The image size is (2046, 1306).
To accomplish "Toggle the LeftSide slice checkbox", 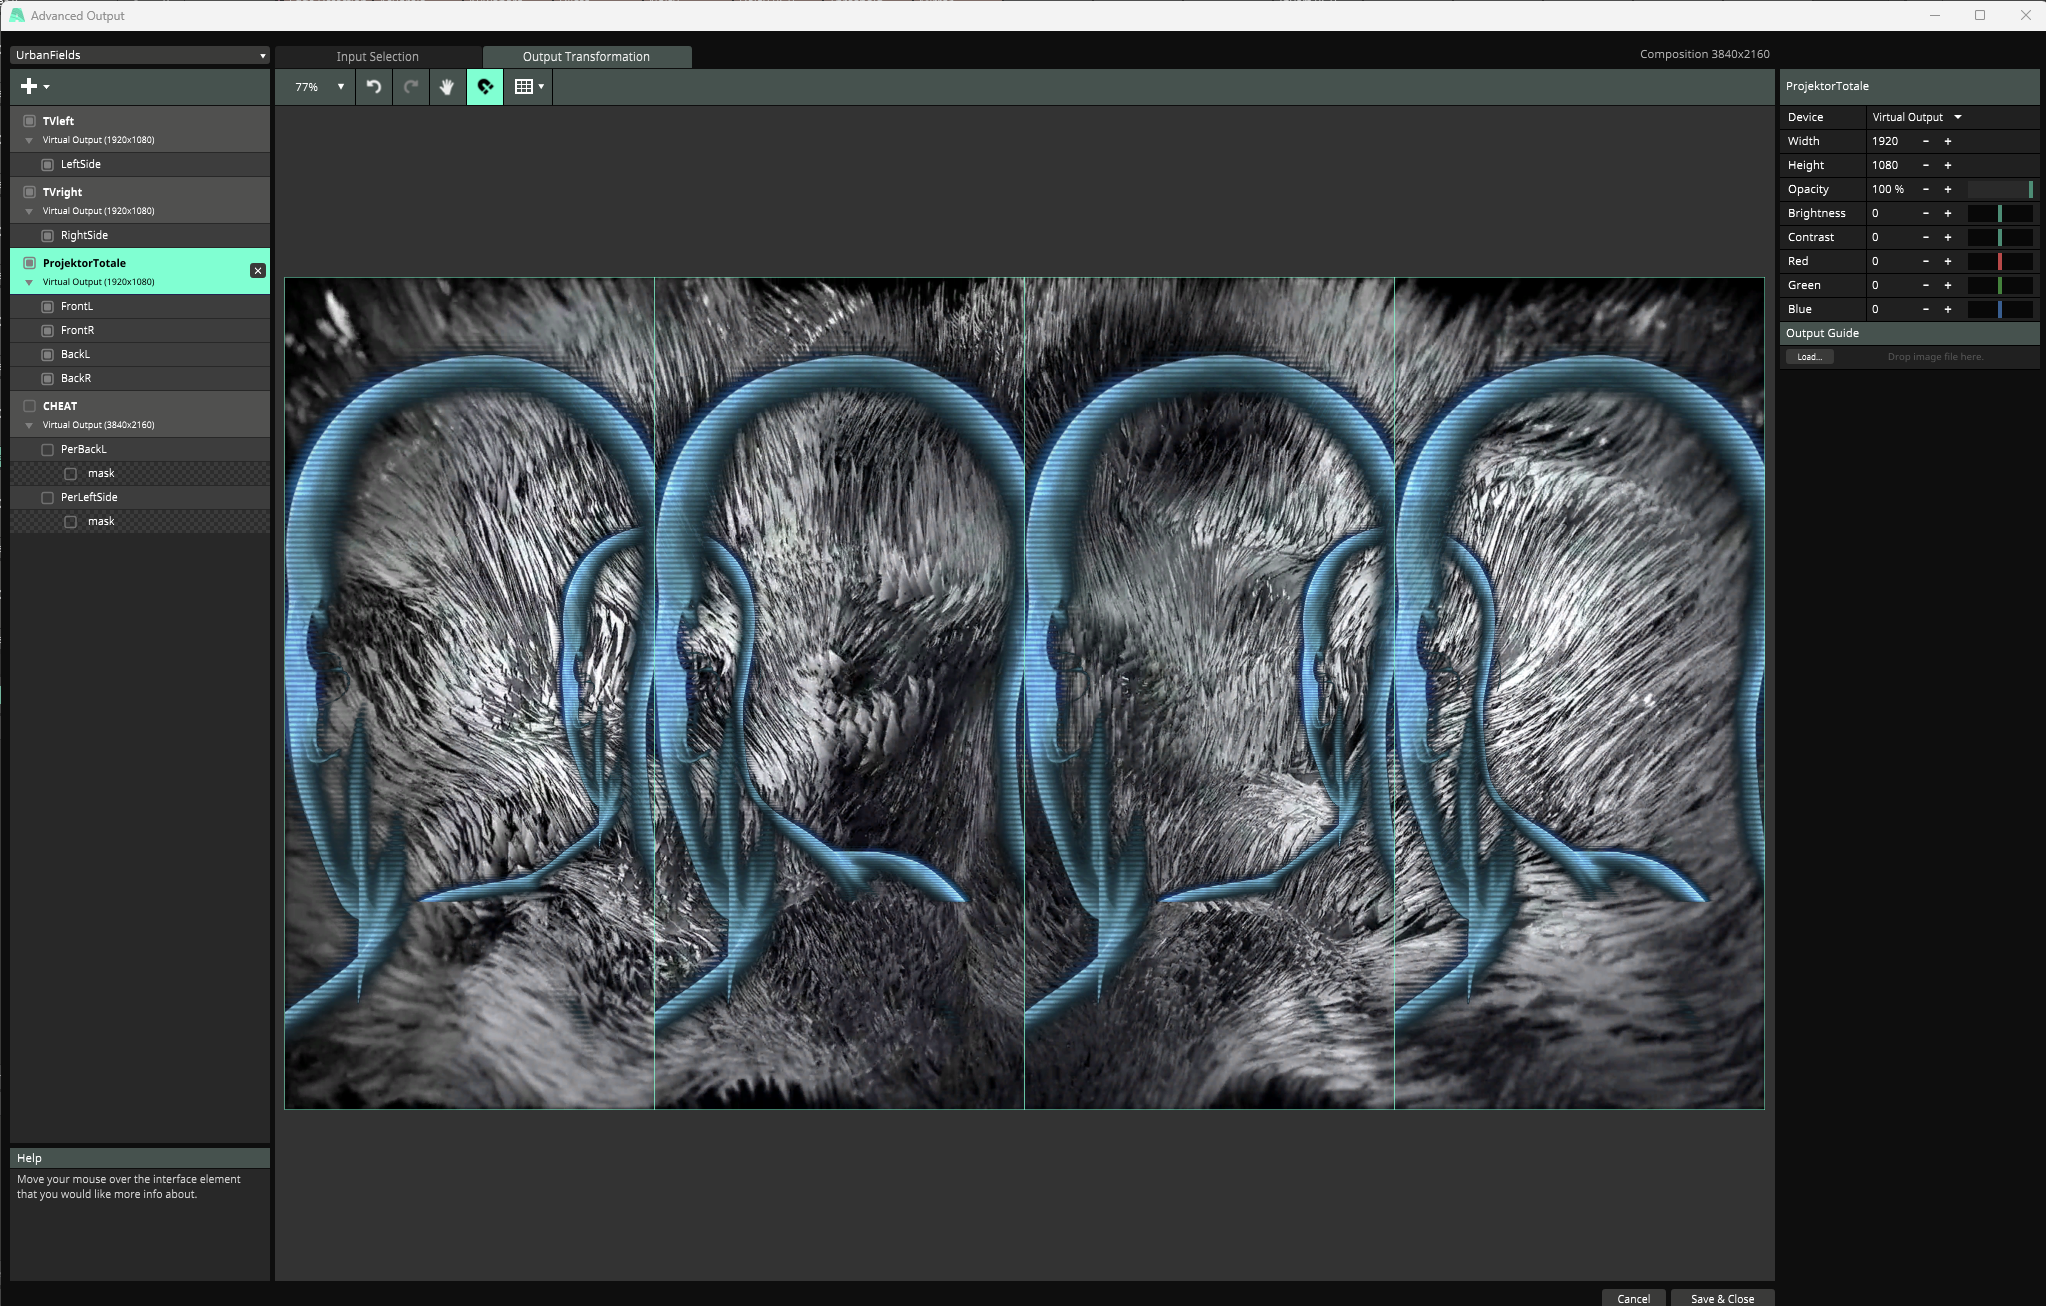I will pyautogui.click(x=47, y=164).
